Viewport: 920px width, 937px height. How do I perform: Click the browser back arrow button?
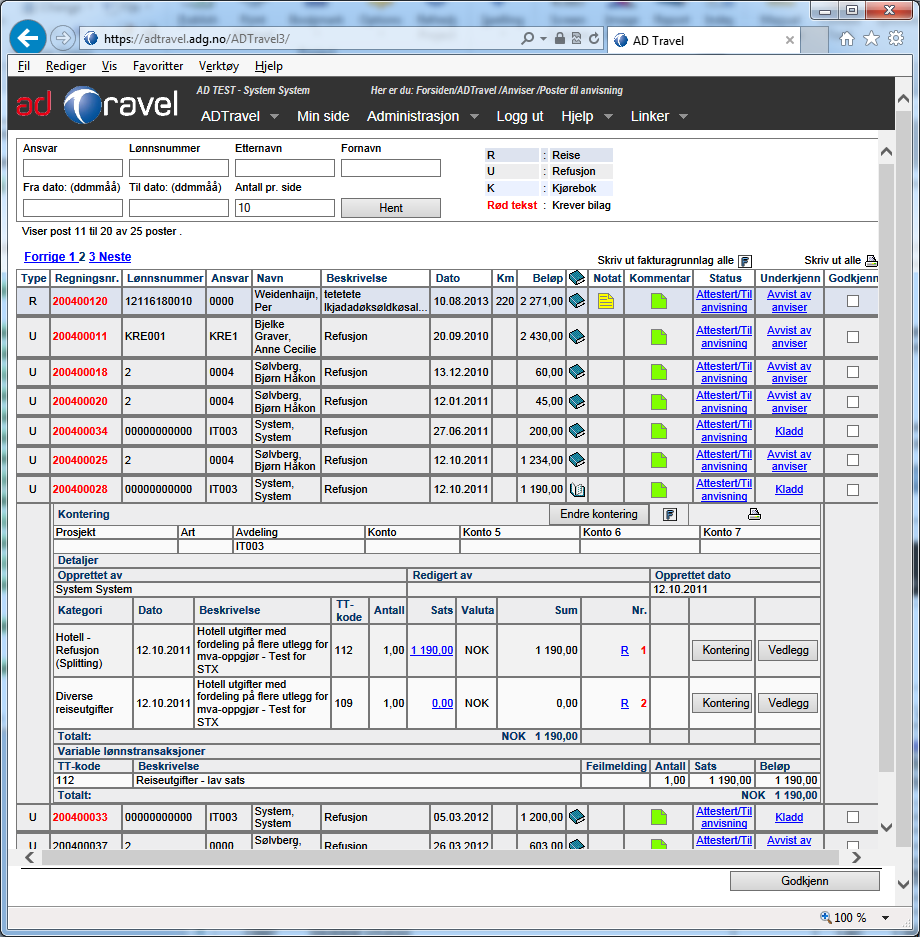27,38
